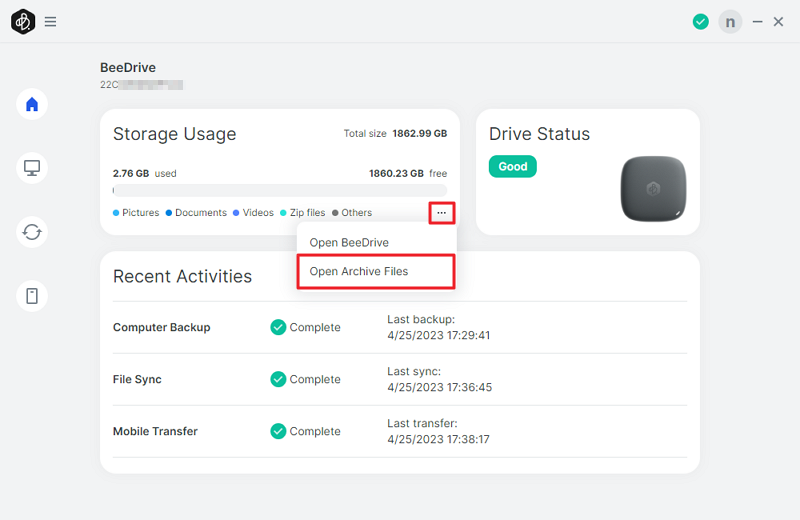Select Open BeeDrive menu entry

click(376, 242)
